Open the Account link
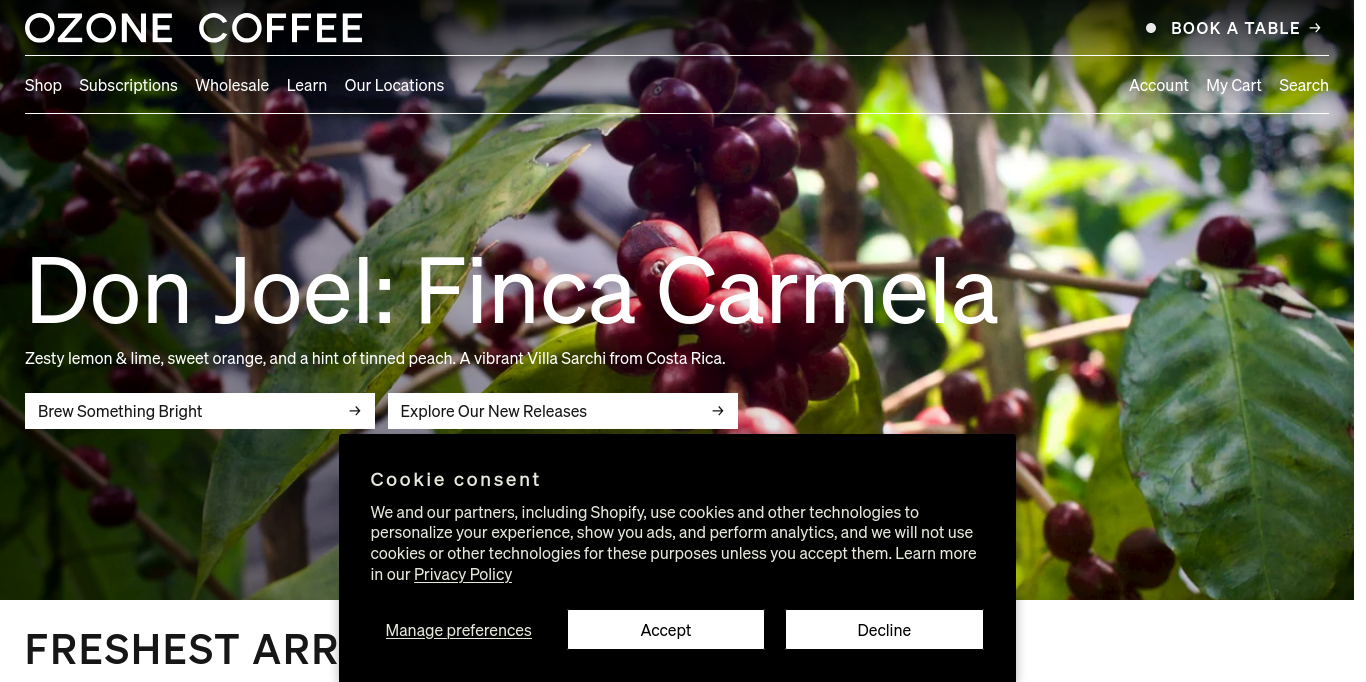 coord(1159,85)
